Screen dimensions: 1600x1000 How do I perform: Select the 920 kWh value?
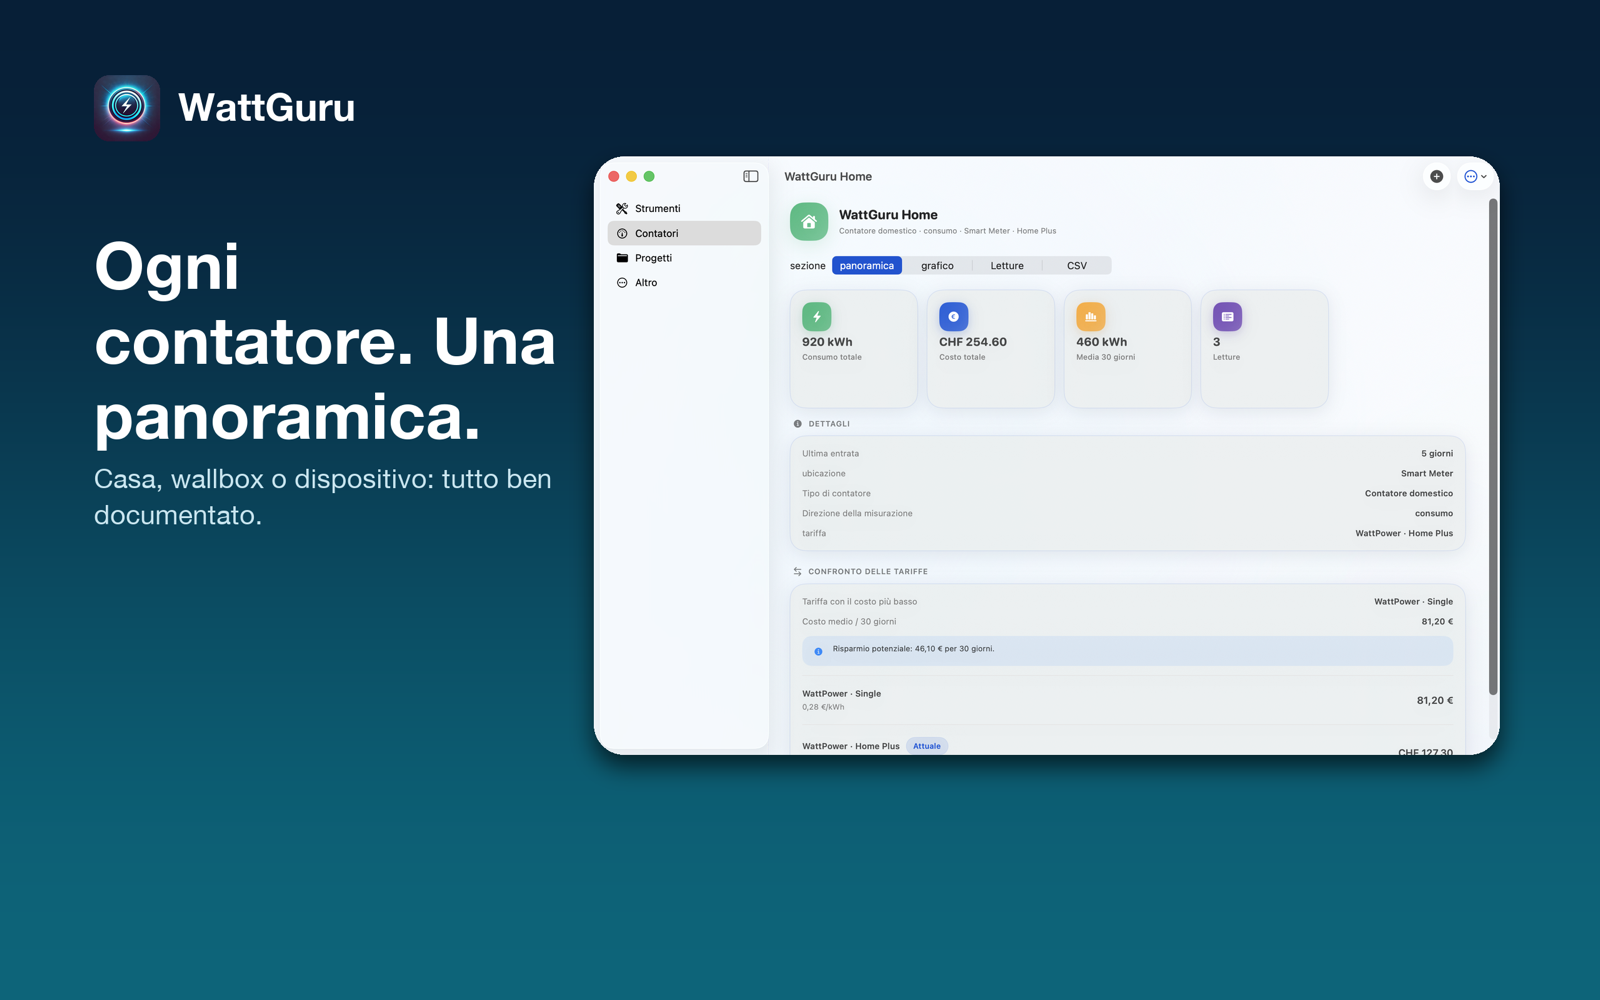(x=827, y=342)
